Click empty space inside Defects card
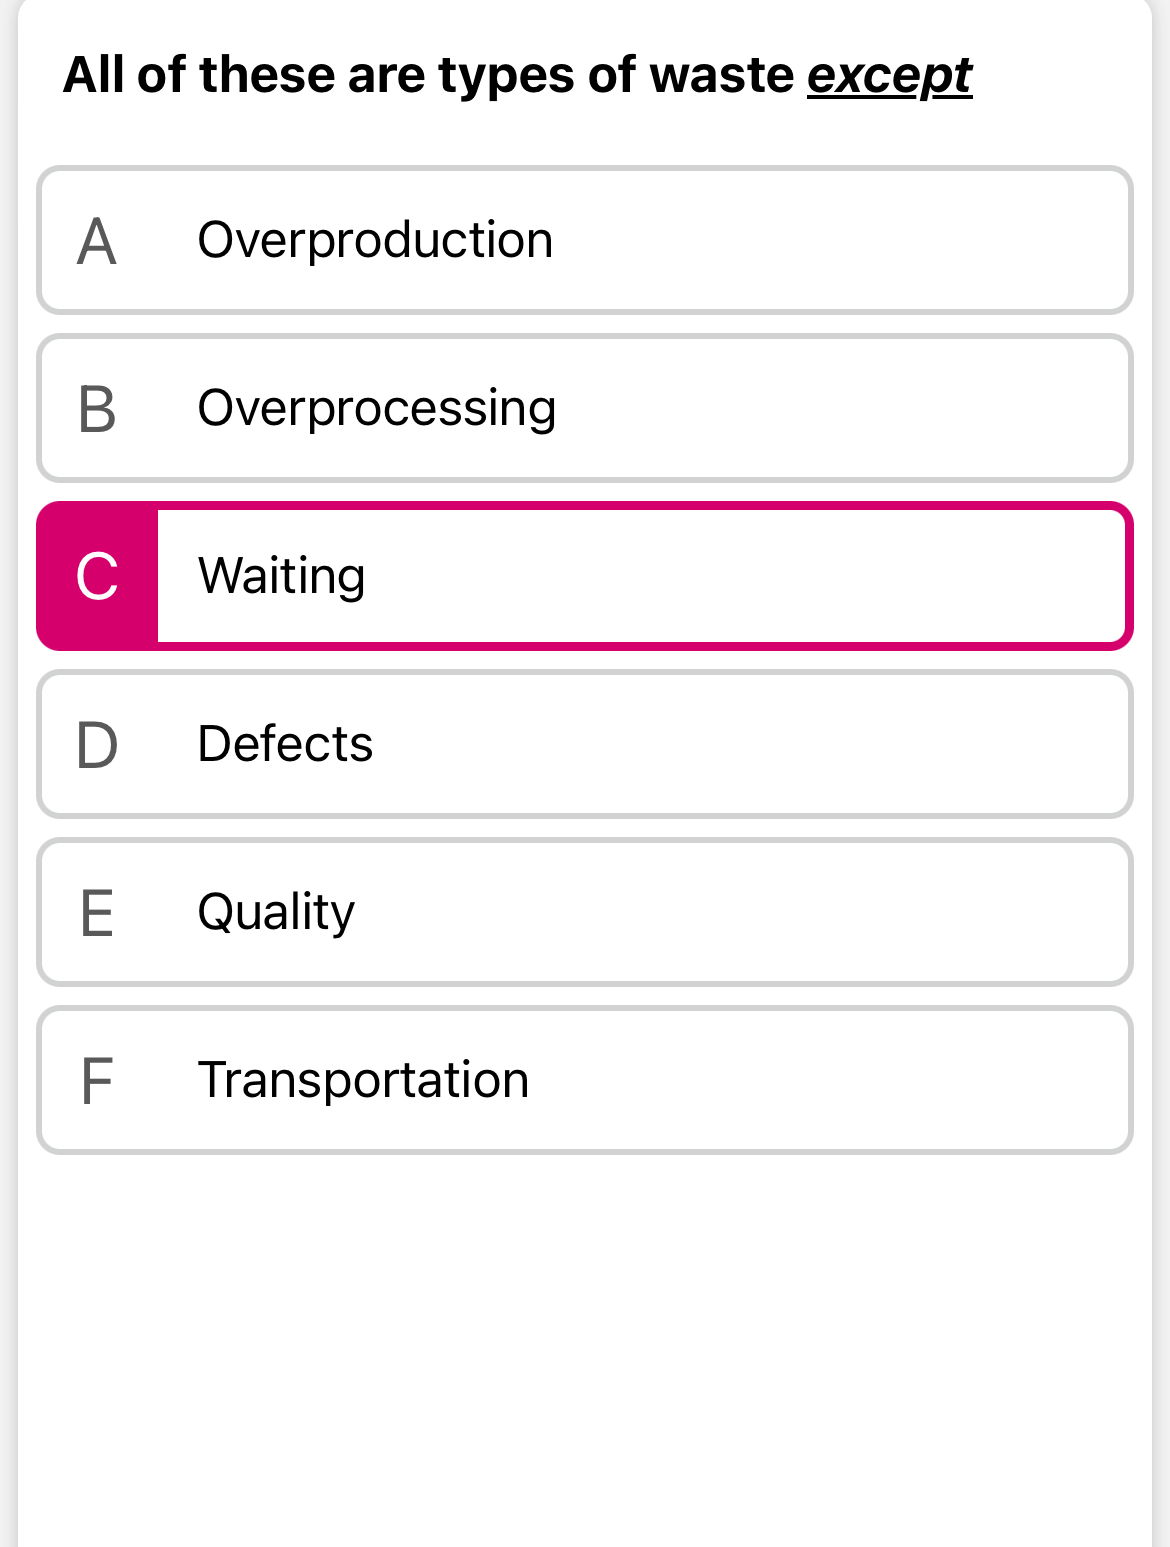 750,745
